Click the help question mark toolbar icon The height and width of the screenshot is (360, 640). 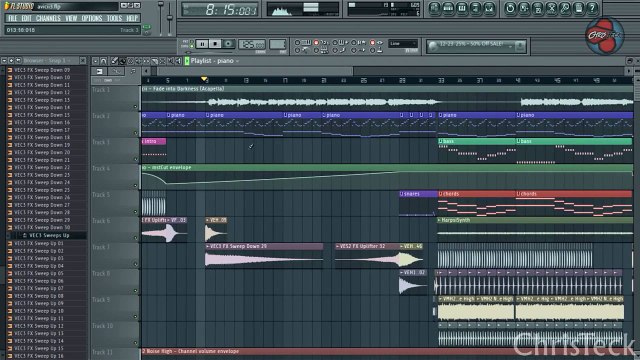point(592,9)
